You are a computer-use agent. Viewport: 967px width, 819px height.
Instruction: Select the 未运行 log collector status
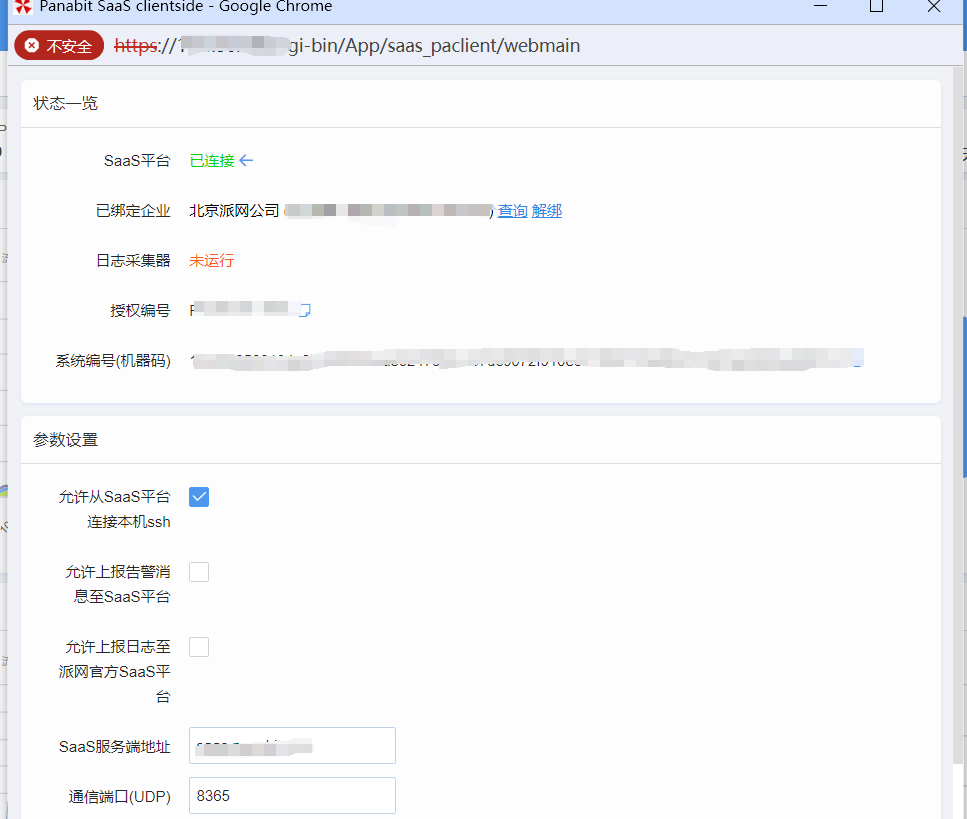tap(212, 261)
